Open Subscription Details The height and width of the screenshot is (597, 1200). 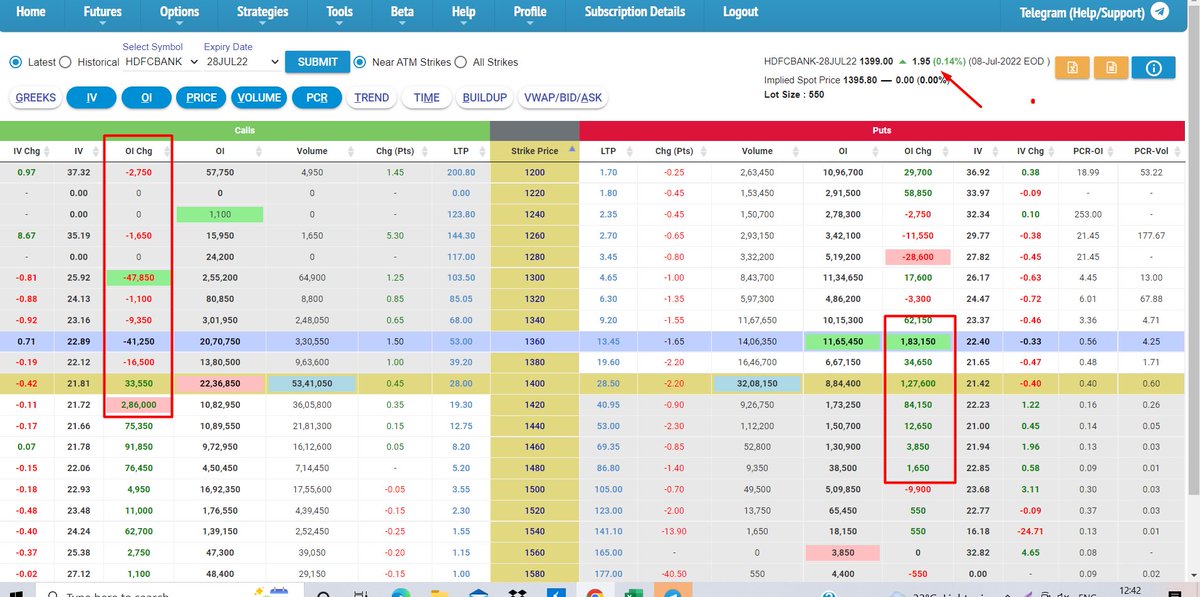[635, 12]
